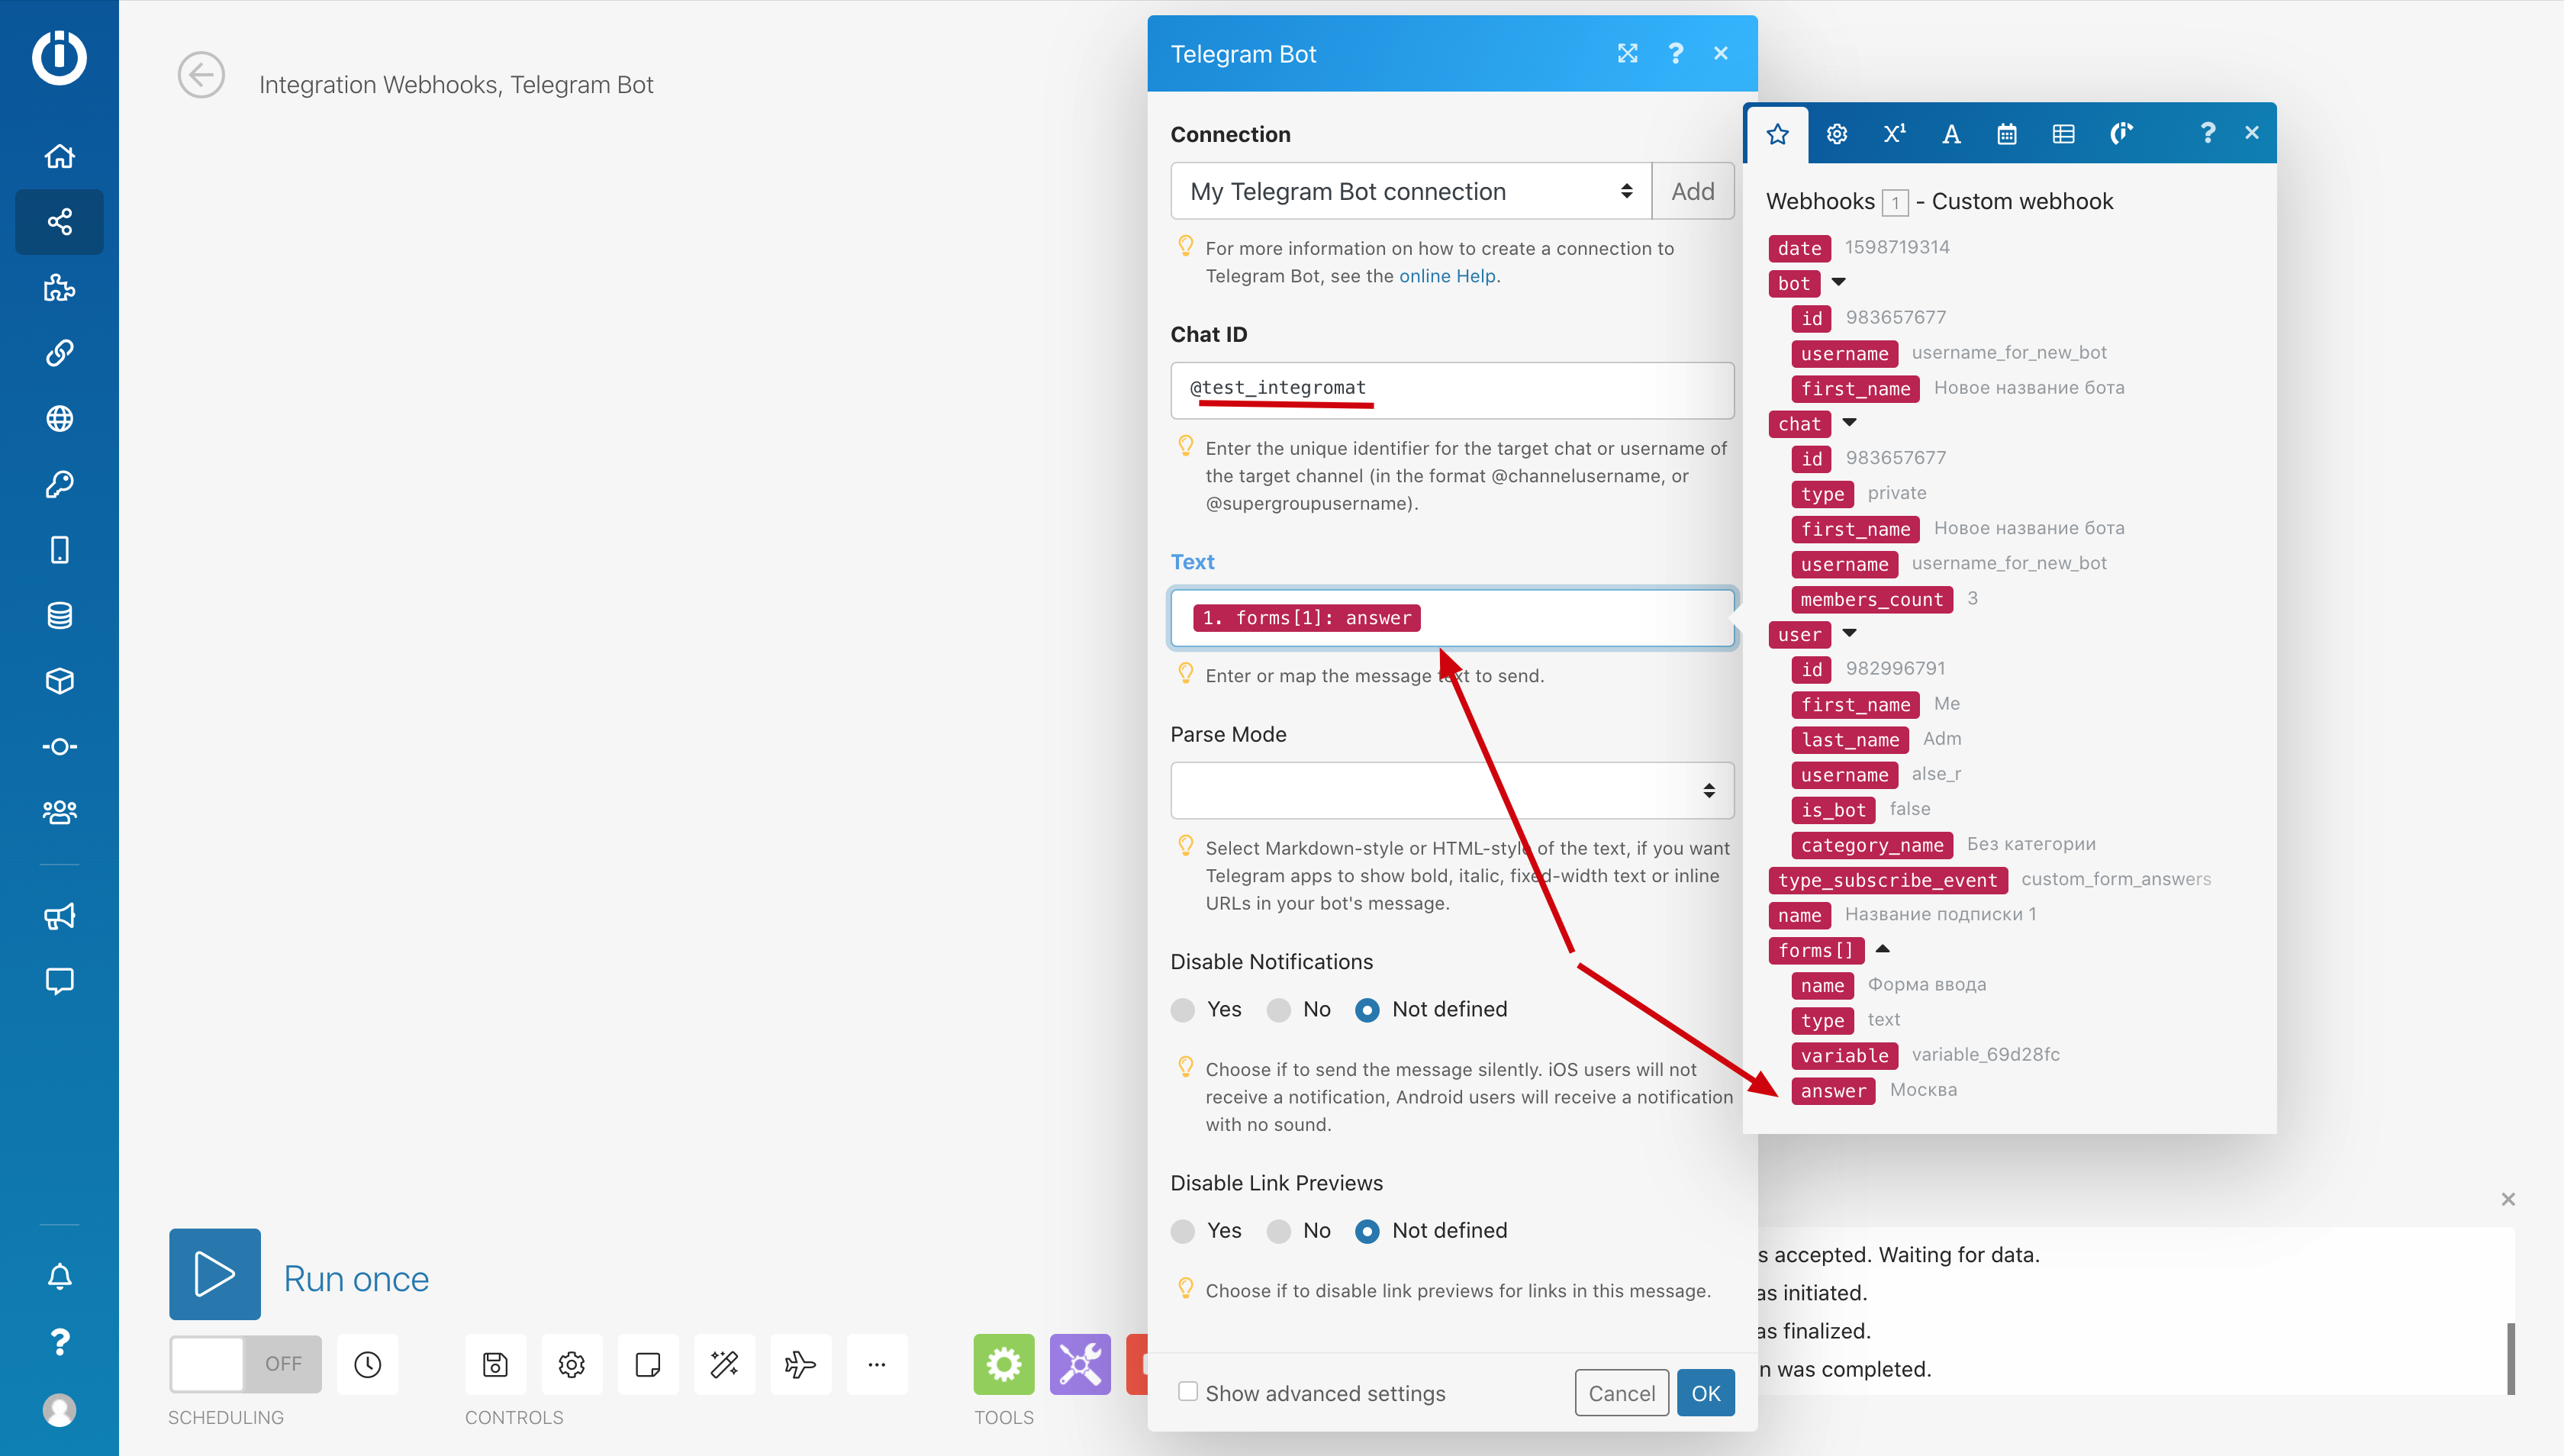Select the members_count variable tag
Image resolution: width=2564 pixels, height=1456 pixels.
[1872, 600]
